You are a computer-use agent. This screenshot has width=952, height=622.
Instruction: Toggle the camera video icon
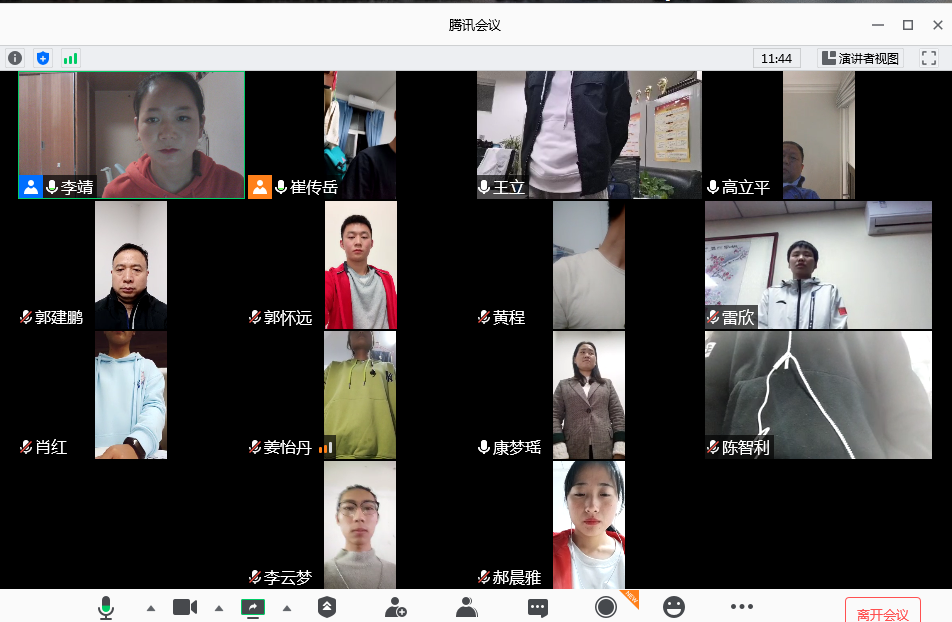coord(184,607)
